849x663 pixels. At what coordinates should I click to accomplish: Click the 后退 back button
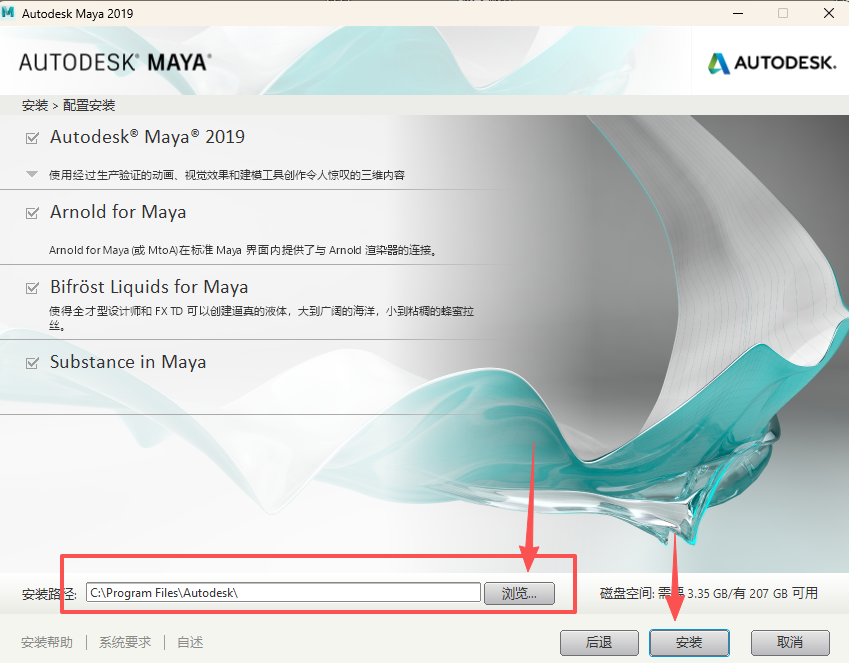point(599,643)
